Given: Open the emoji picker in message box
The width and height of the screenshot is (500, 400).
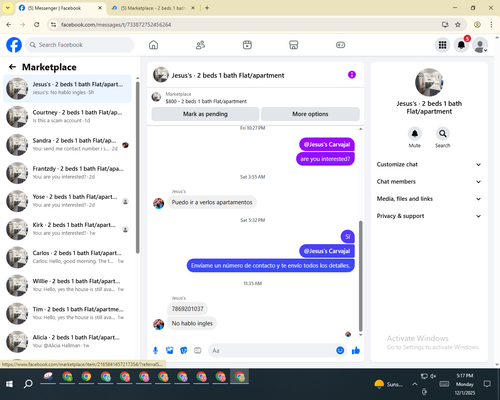Looking at the screenshot, I should (340, 350).
